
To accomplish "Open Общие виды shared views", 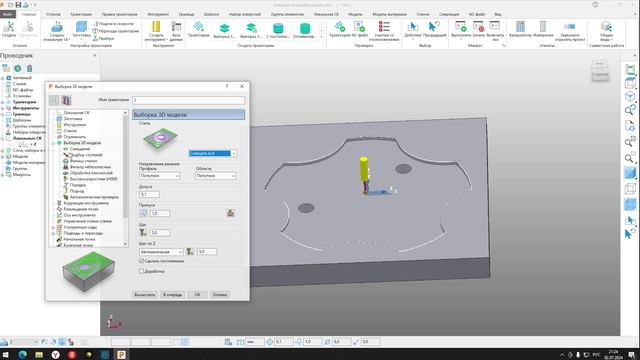I will coord(606,31).
